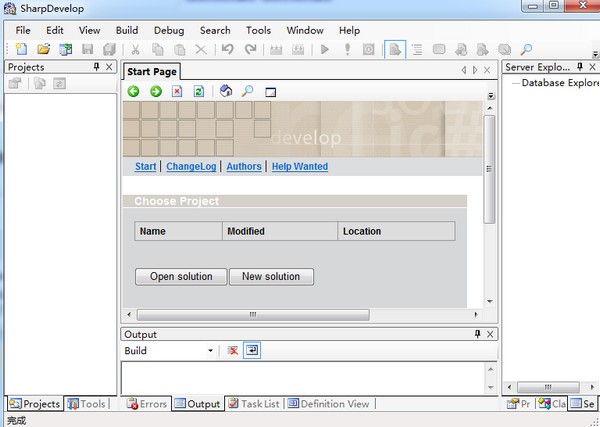Open the Edit menu
600x427 pixels.
[55, 30]
